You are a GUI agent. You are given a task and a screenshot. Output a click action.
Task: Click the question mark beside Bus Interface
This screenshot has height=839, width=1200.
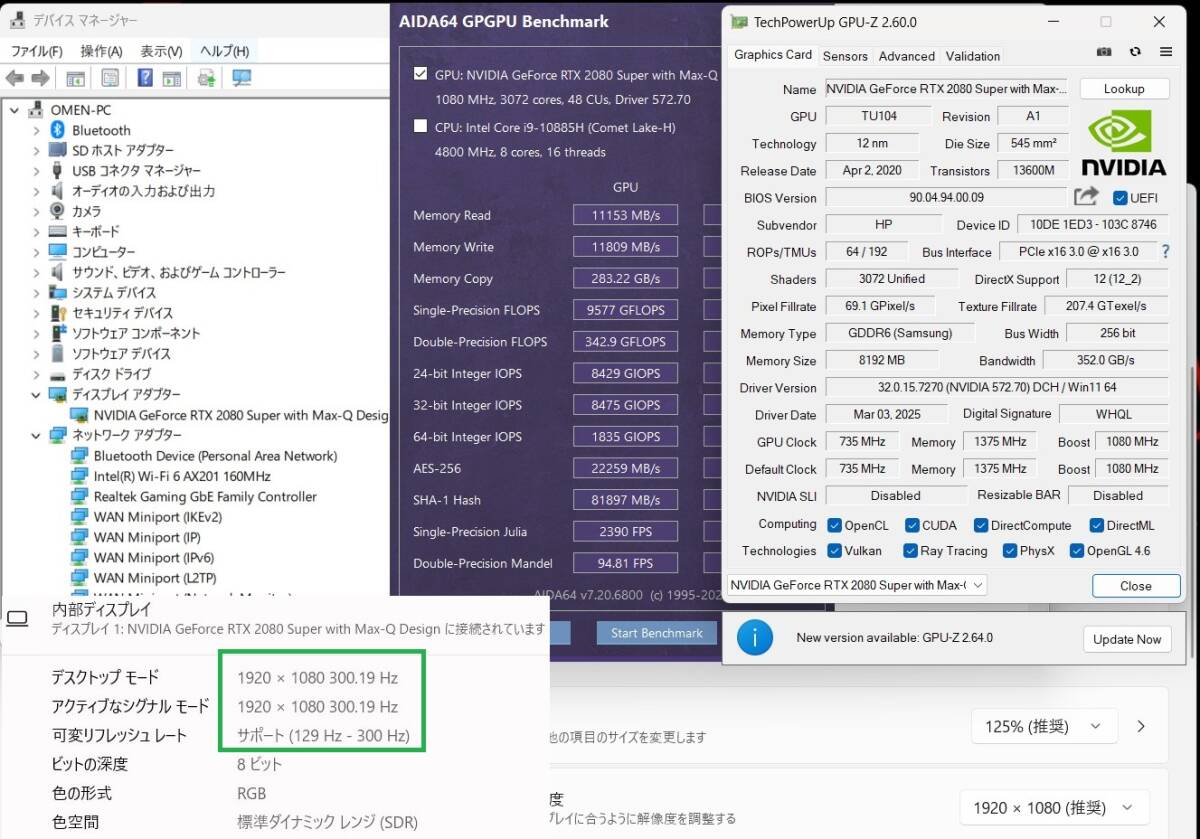click(x=1165, y=252)
